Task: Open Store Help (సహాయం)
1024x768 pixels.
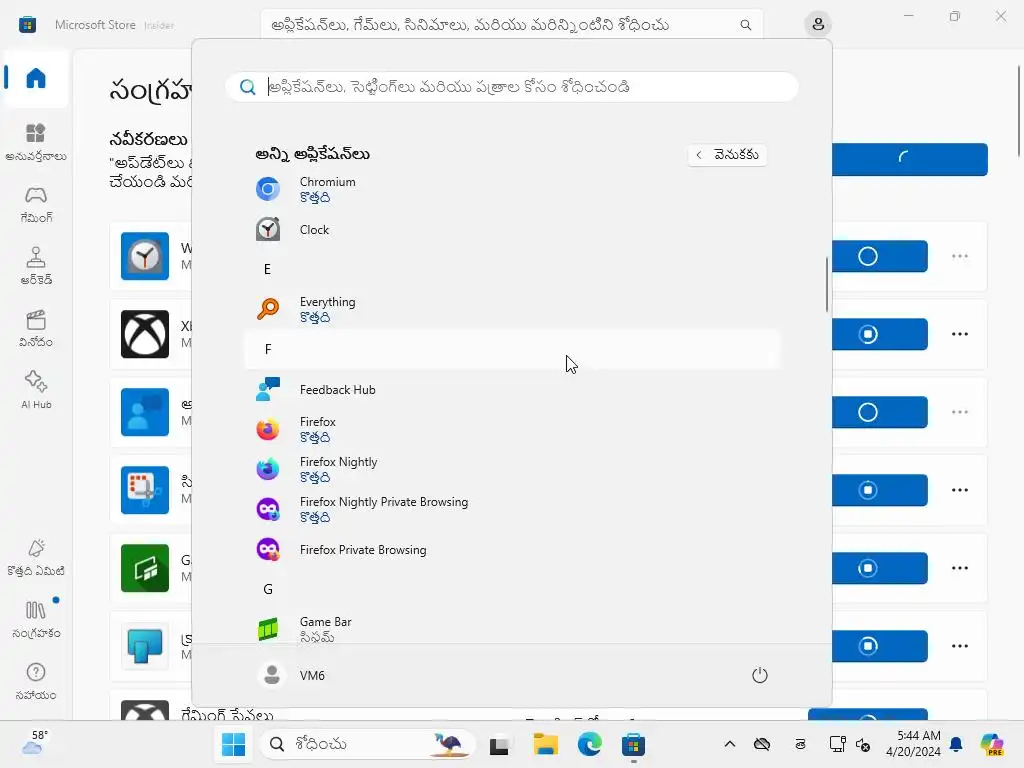Action: [36, 682]
